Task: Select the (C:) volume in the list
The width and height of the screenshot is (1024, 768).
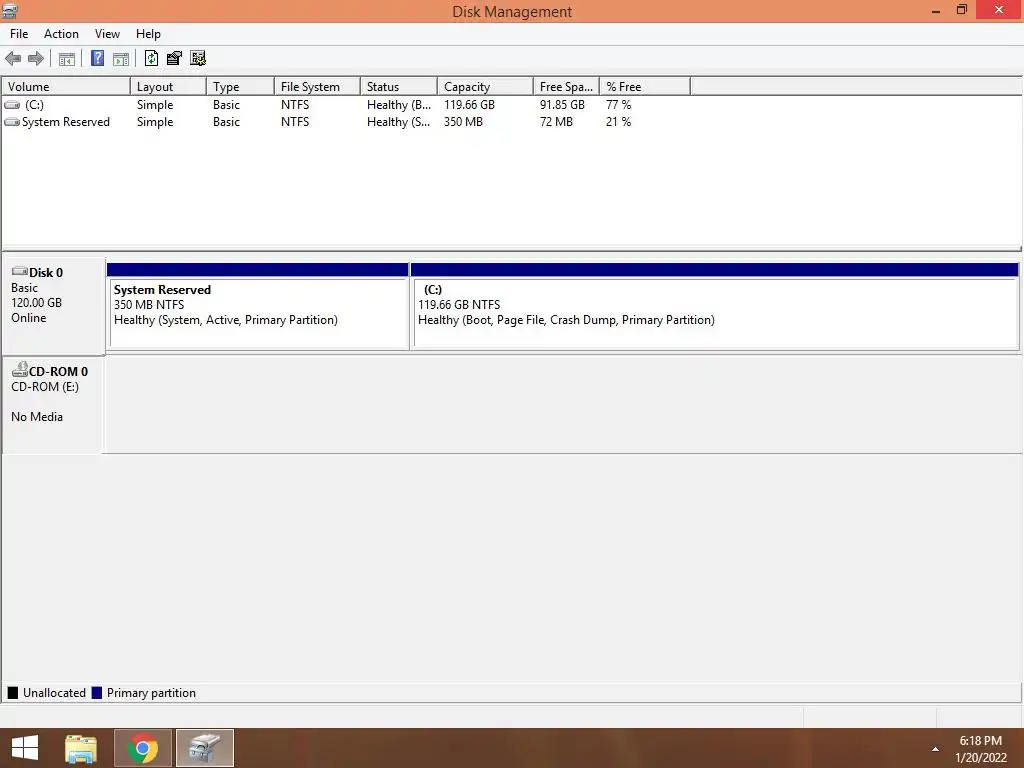Action: 34,104
